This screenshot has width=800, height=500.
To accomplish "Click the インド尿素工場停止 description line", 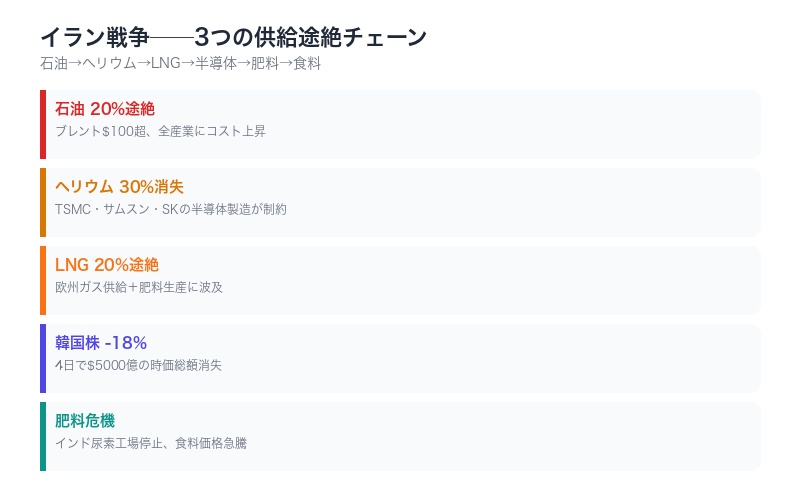I will pyautogui.click(x=150, y=443).
